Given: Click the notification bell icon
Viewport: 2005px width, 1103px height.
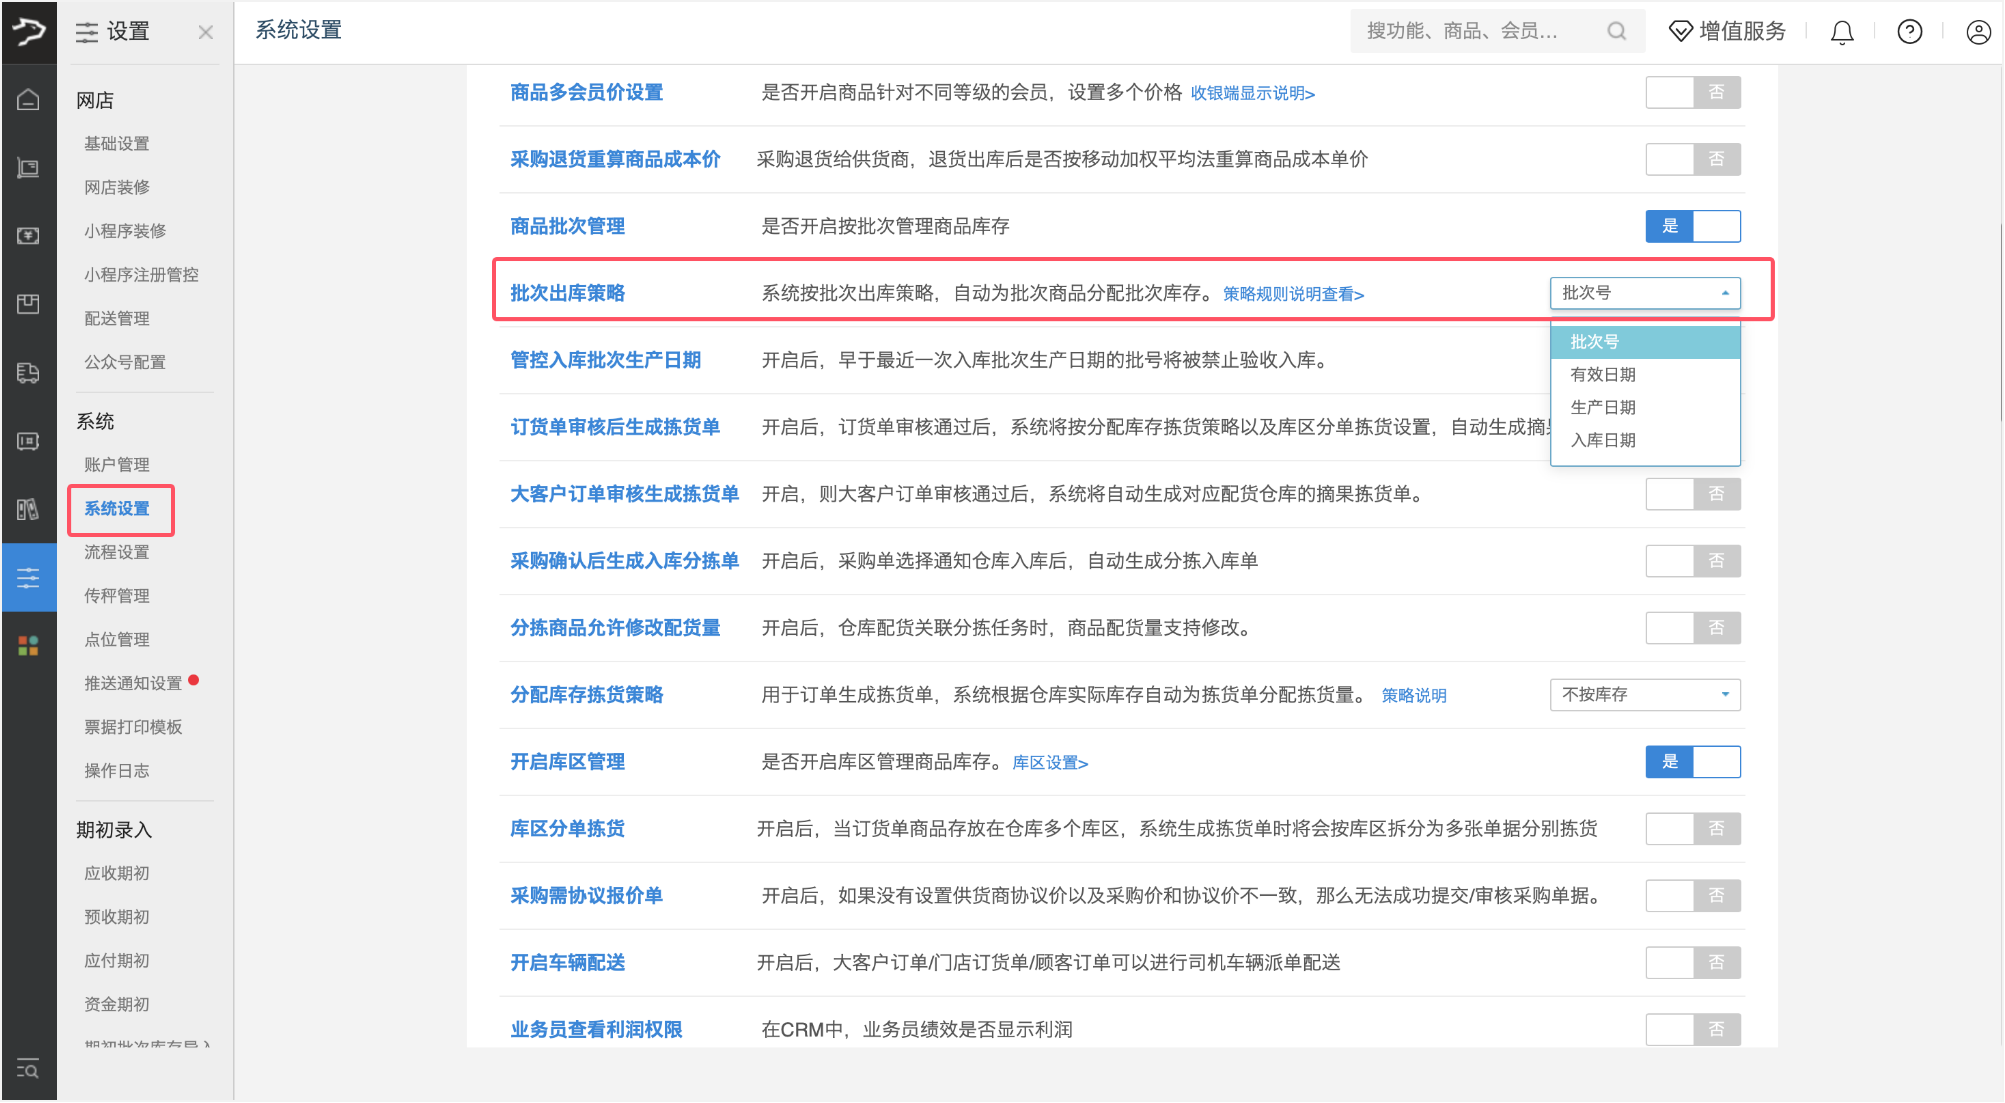Looking at the screenshot, I should pyautogui.click(x=1841, y=32).
